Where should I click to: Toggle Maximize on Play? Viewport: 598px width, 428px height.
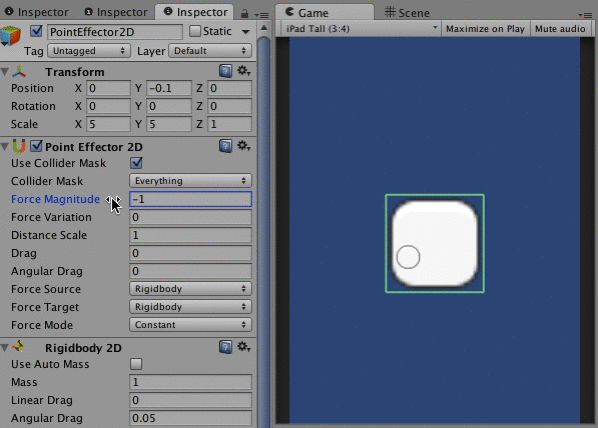click(x=485, y=29)
